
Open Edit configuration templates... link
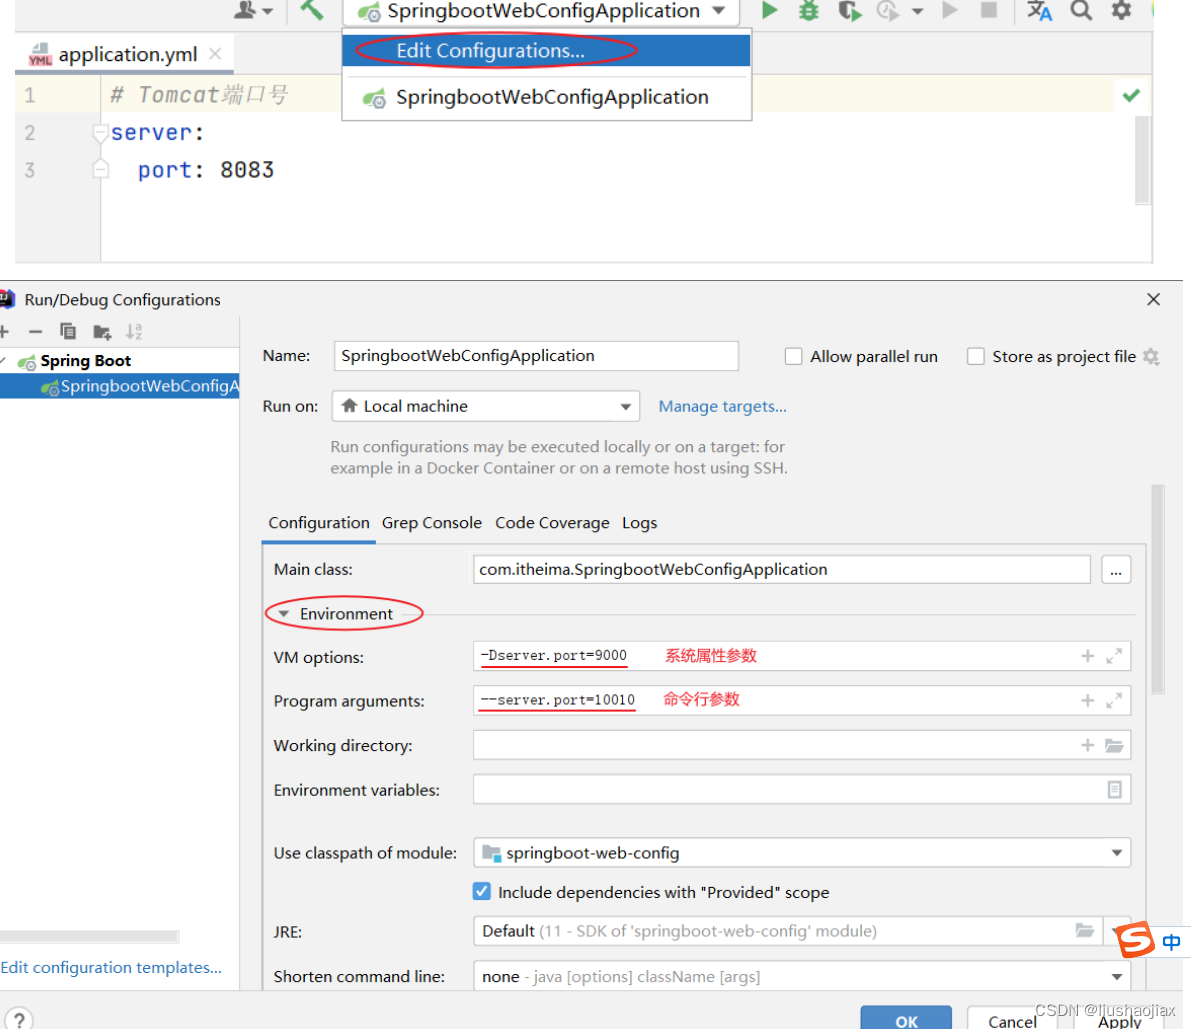click(111, 967)
